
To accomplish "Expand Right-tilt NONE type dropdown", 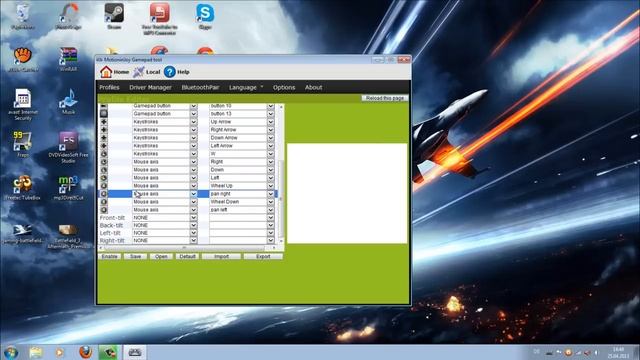I will point(193,241).
